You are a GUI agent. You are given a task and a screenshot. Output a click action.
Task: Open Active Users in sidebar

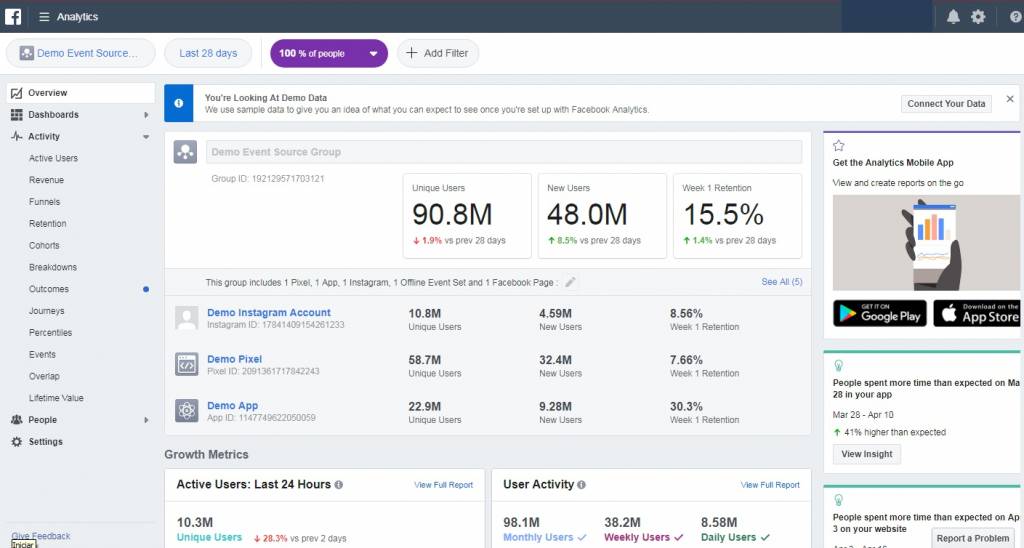tap(53, 158)
